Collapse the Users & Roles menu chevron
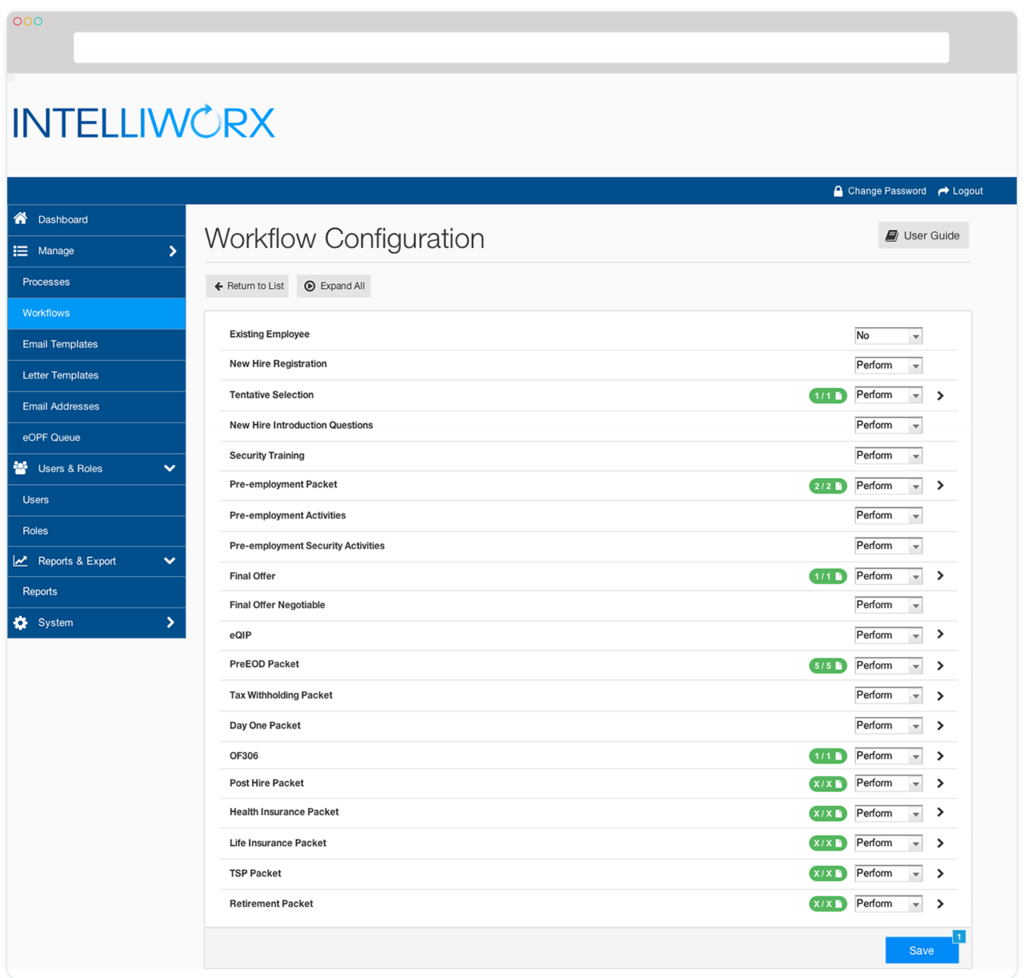Viewport: 1024px width, 978px height. tap(170, 468)
